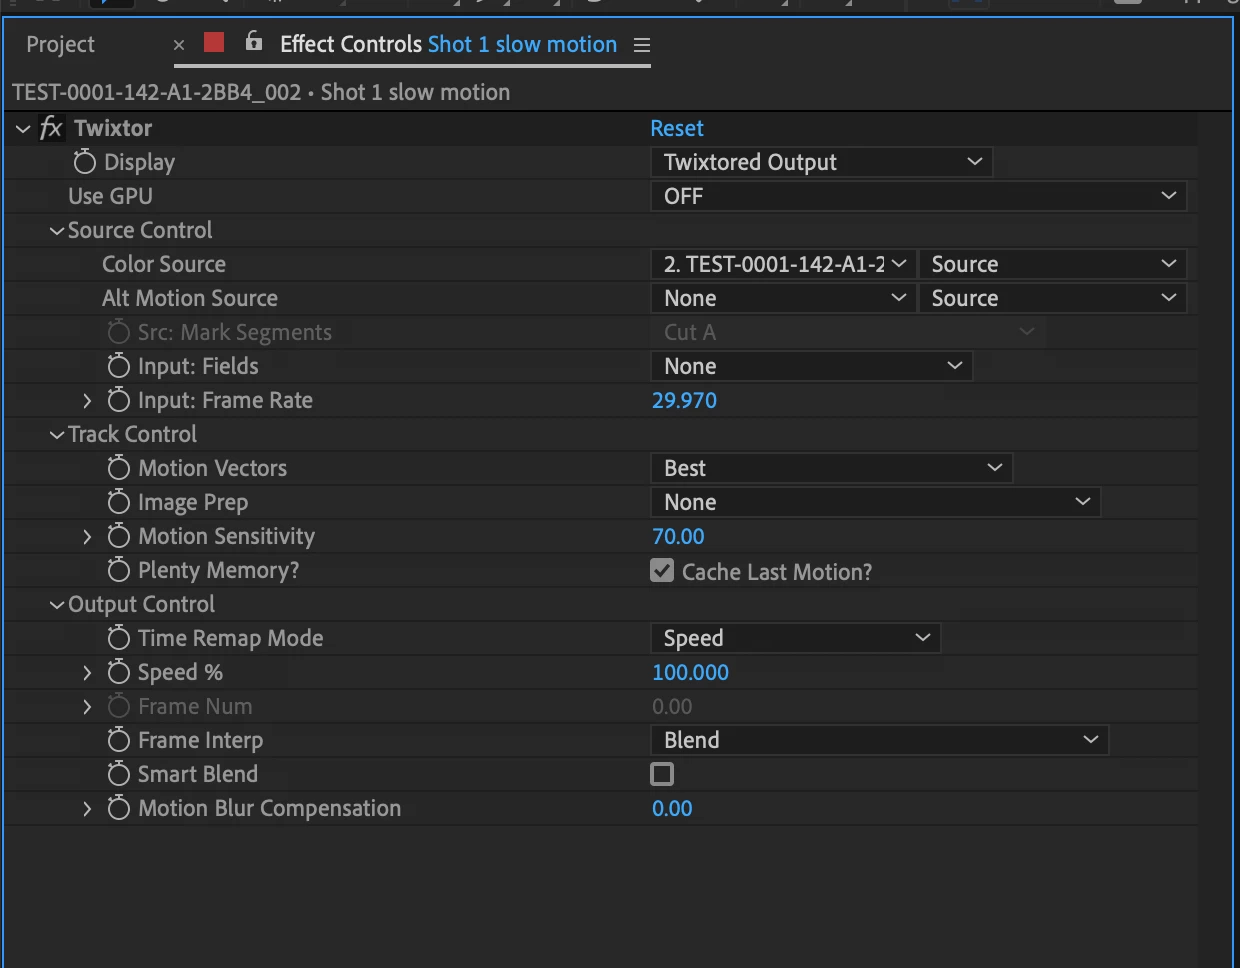
Task: Toggle the Motion Sensitivity stopwatch icon
Action: click(119, 535)
